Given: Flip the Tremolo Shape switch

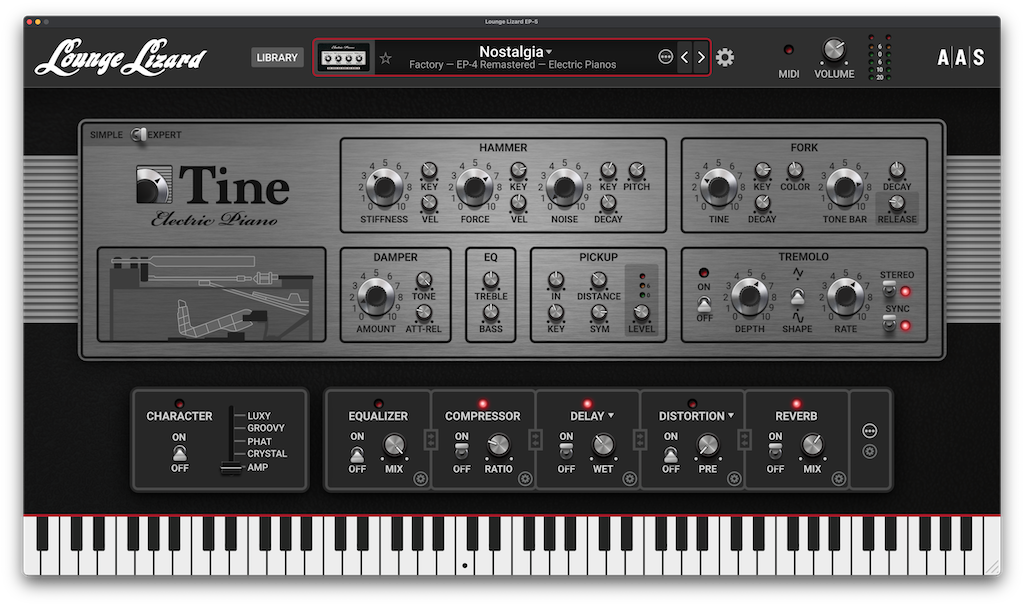Looking at the screenshot, I should point(797,296).
